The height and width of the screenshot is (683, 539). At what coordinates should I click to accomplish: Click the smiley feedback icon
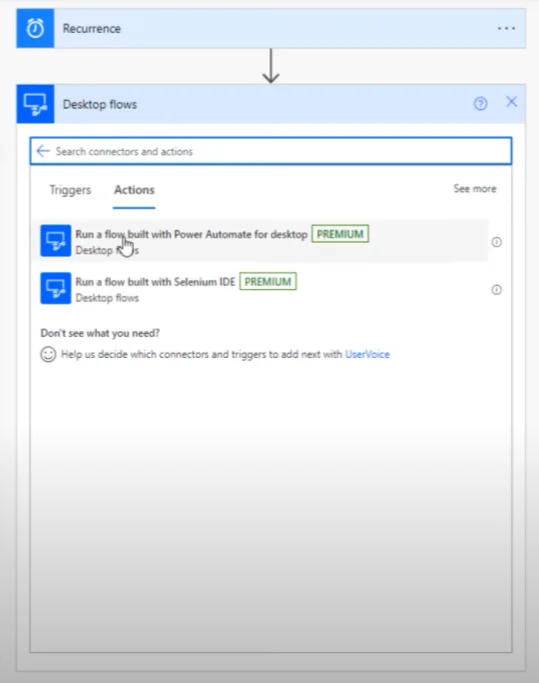coord(48,354)
